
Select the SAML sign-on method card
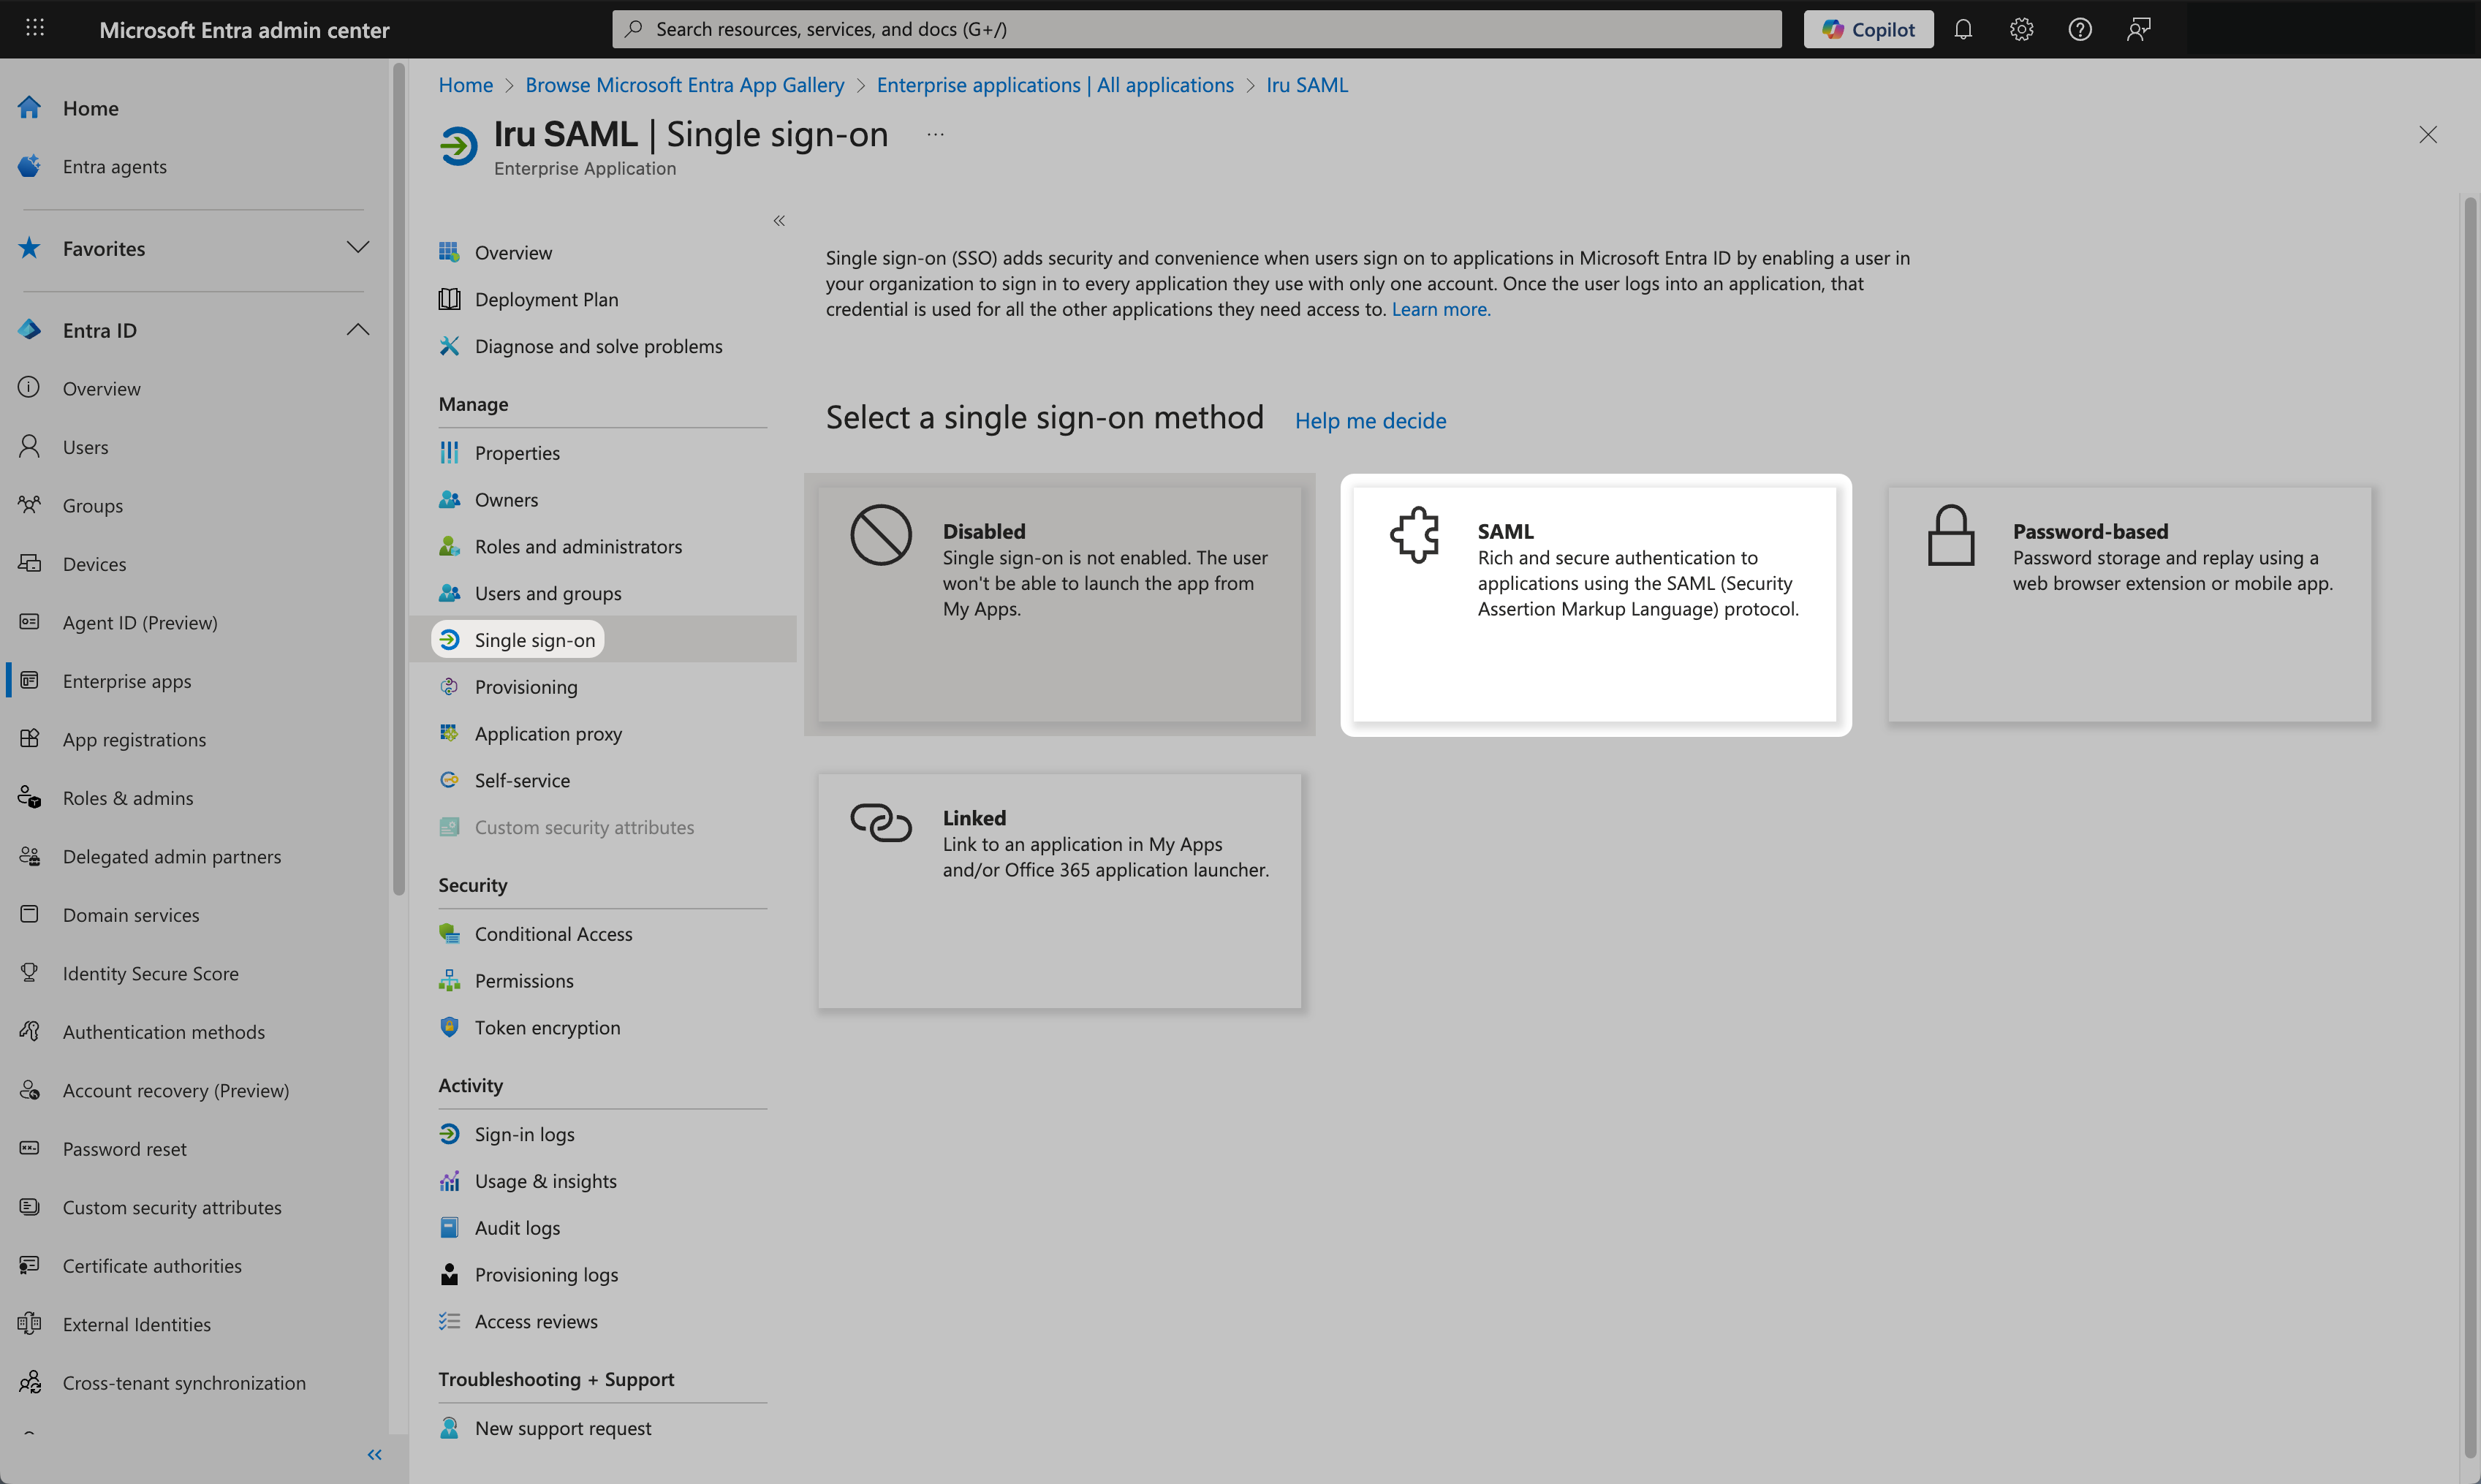[1595, 604]
